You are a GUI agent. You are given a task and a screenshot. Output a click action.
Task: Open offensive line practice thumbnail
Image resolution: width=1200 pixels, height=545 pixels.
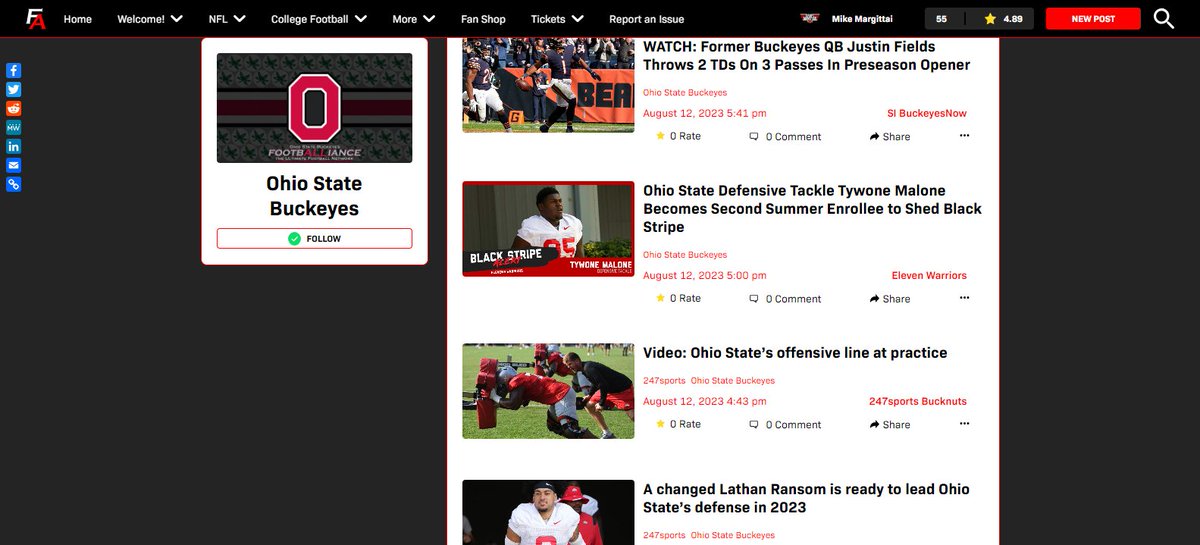coord(548,391)
